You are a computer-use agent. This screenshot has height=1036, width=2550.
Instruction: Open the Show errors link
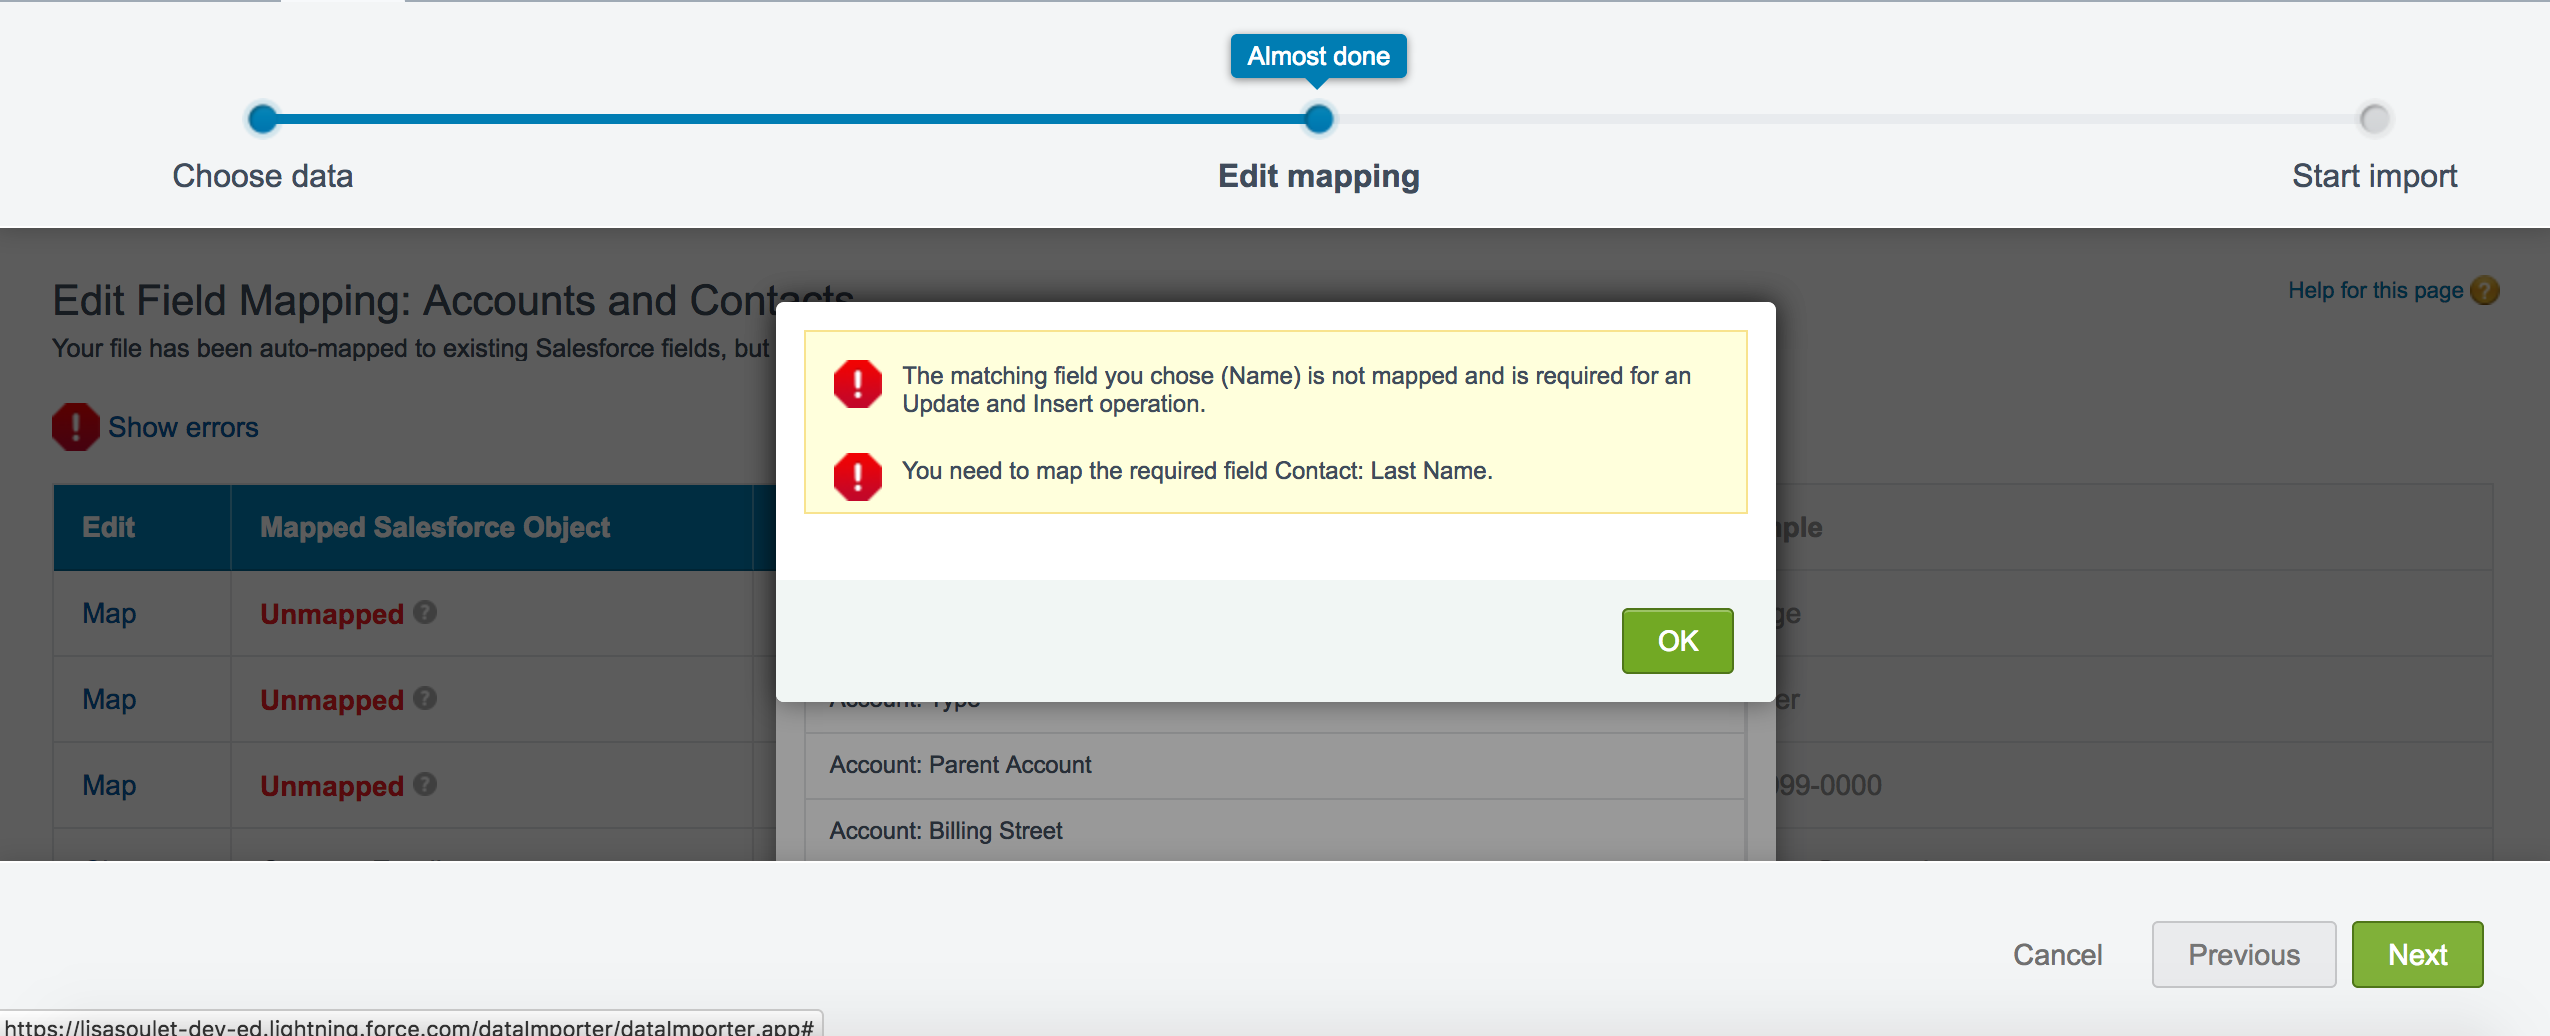click(x=183, y=427)
